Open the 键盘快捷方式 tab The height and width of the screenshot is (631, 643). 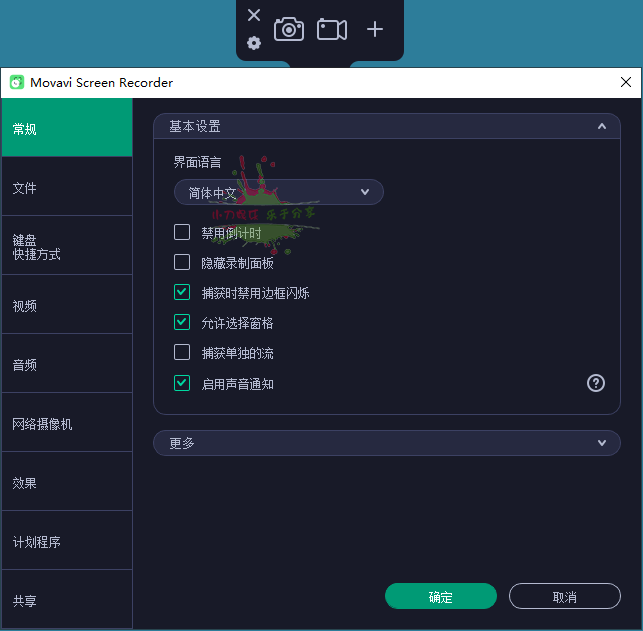pos(66,247)
